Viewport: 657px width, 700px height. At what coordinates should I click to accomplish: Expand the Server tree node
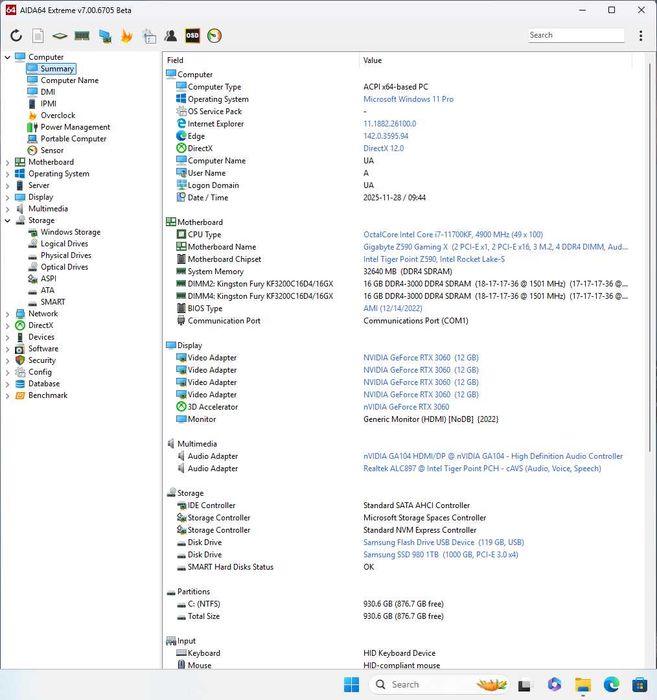(8, 186)
